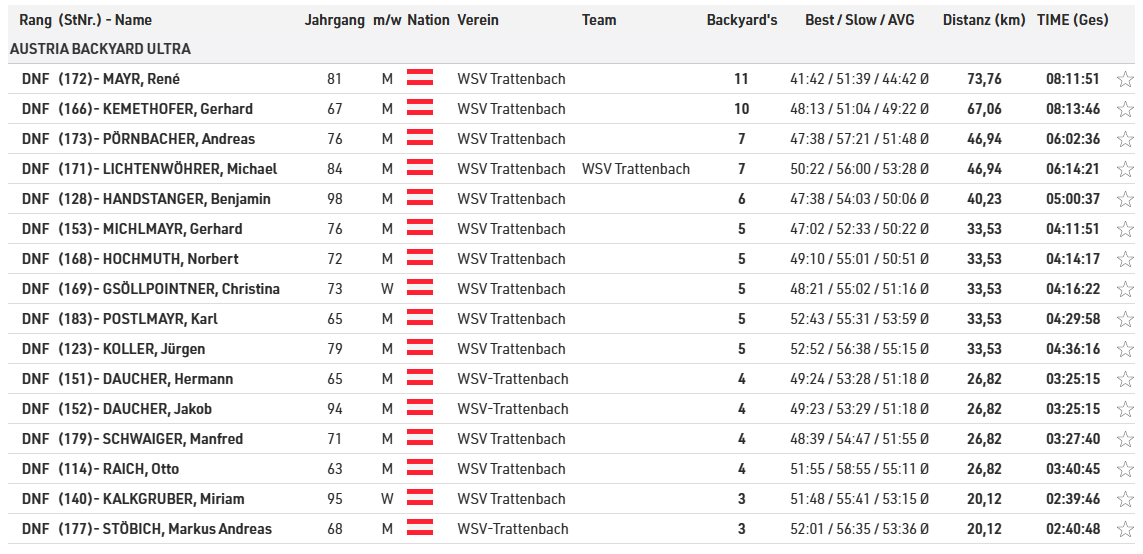Click nation flag in KALKGRUBER, Miriam row

pos(420,497)
